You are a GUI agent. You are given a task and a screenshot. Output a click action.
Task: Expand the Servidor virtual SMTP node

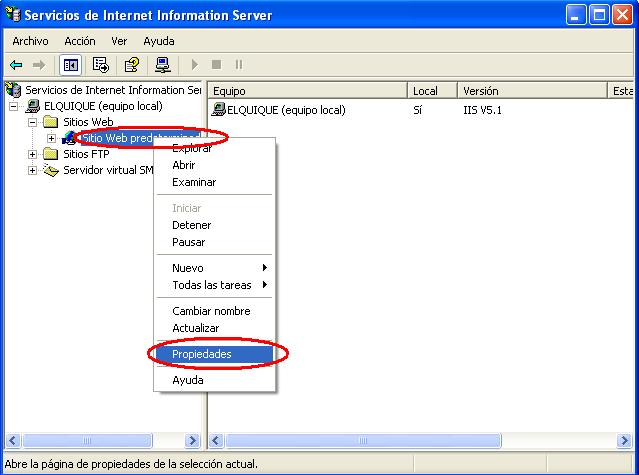pos(32,170)
